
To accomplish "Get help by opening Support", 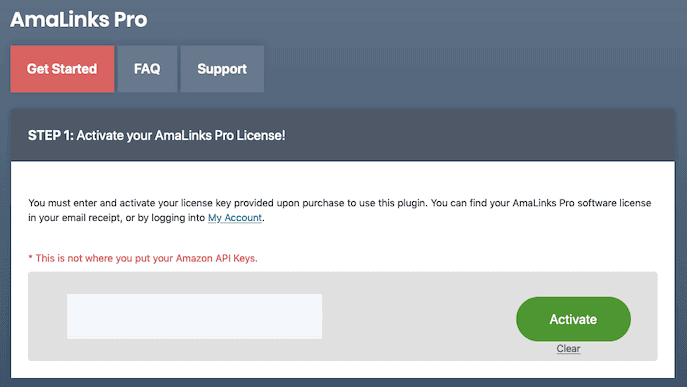I will click(222, 69).
